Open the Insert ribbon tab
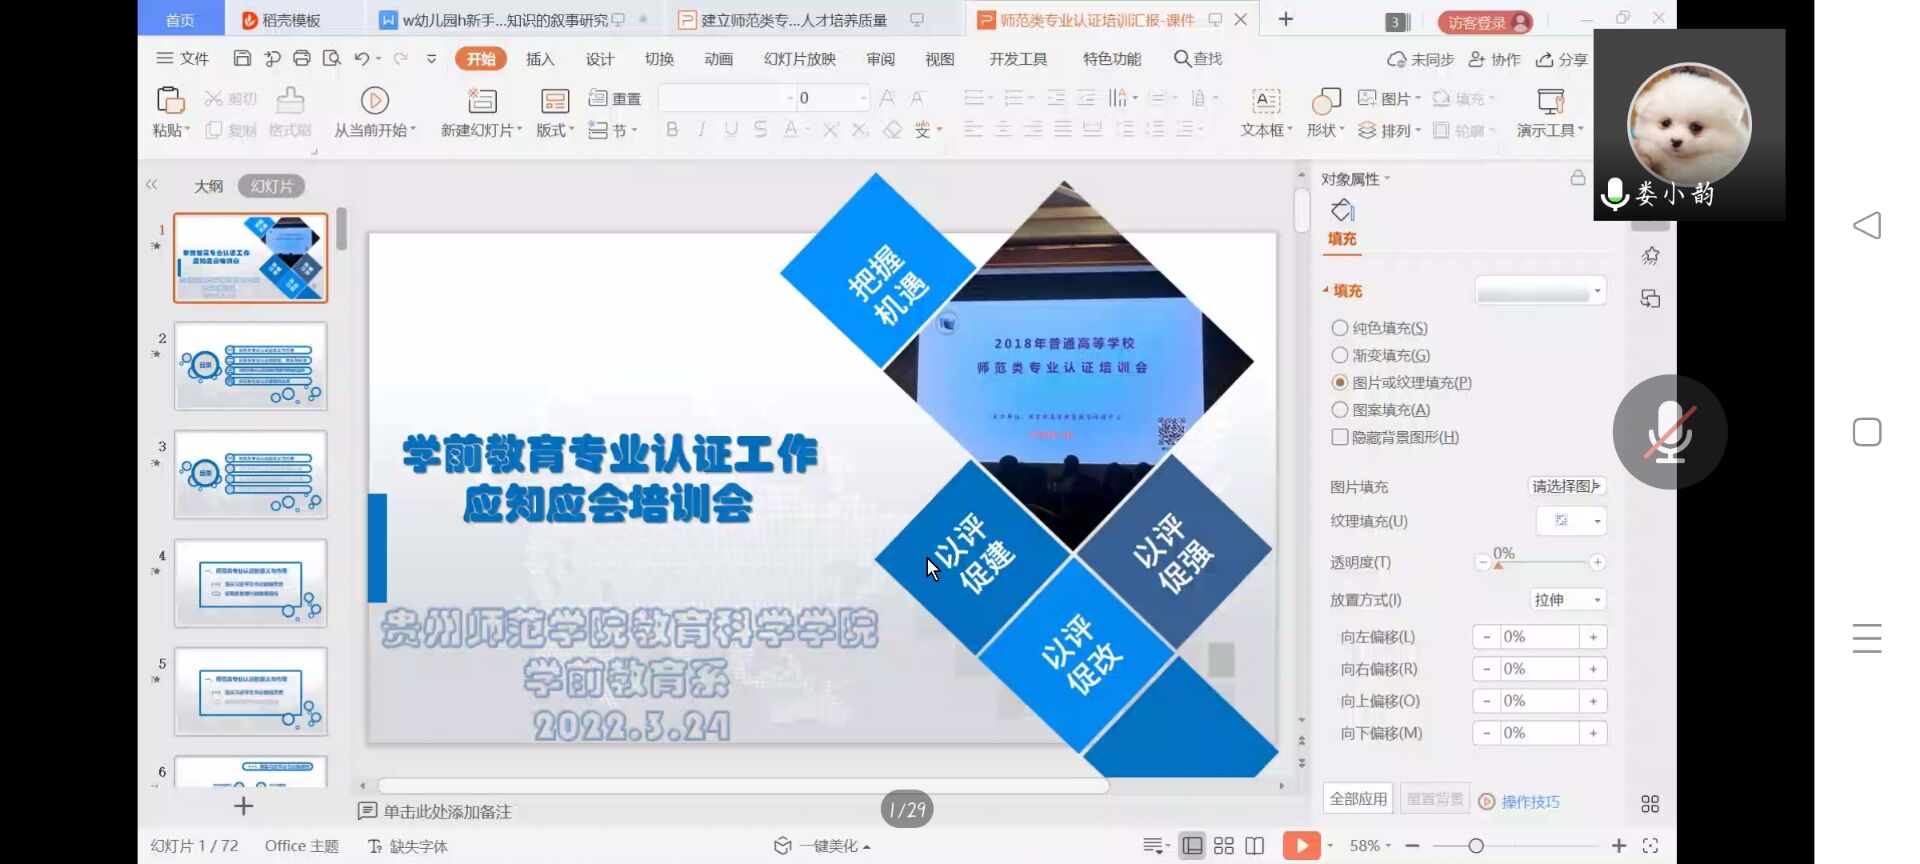Screen dimensions: 1920x864 540,59
